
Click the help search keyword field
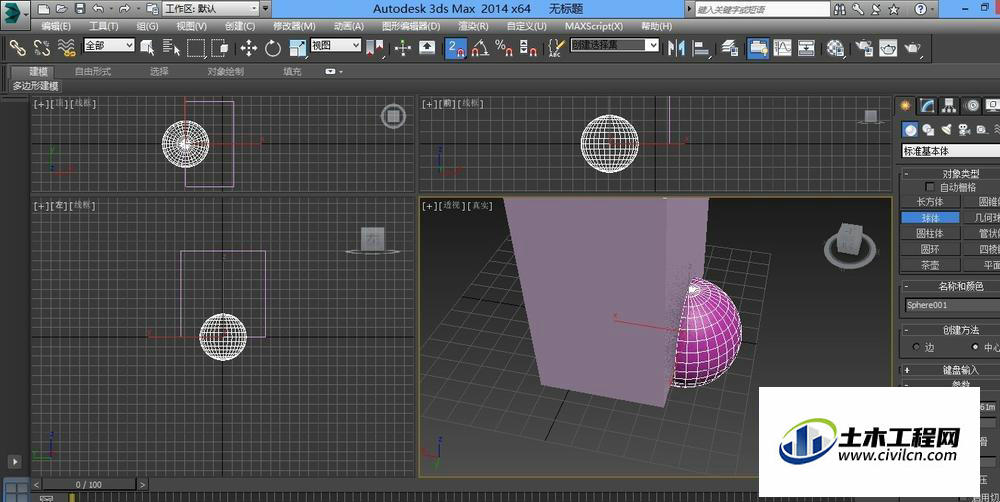tap(762, 9)
